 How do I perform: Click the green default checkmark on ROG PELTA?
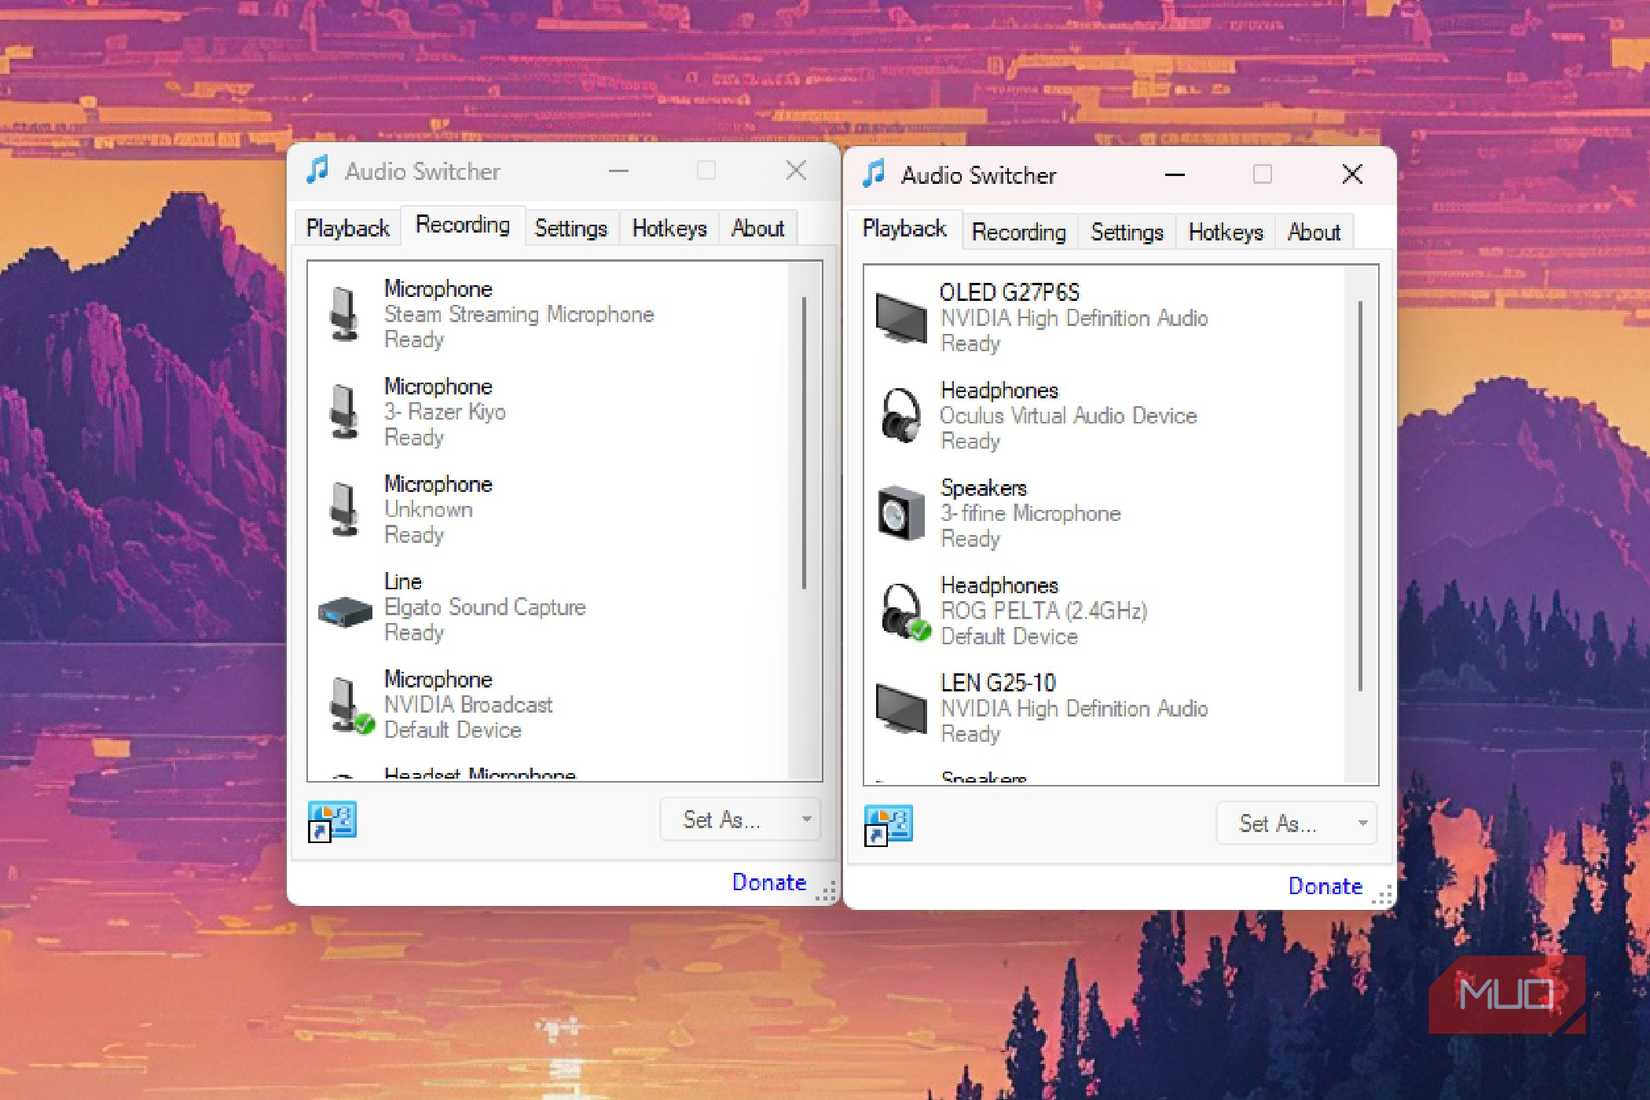click(921, 631)
